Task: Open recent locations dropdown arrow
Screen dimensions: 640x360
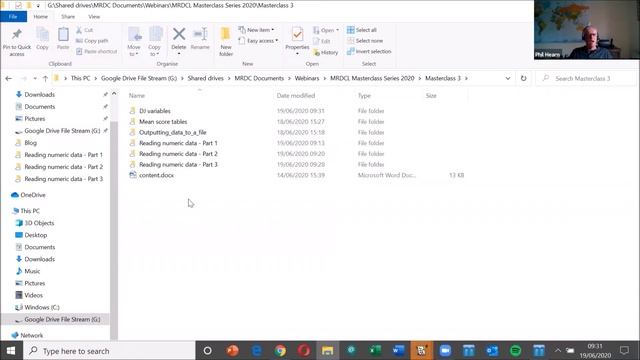Action: [35, 78]
